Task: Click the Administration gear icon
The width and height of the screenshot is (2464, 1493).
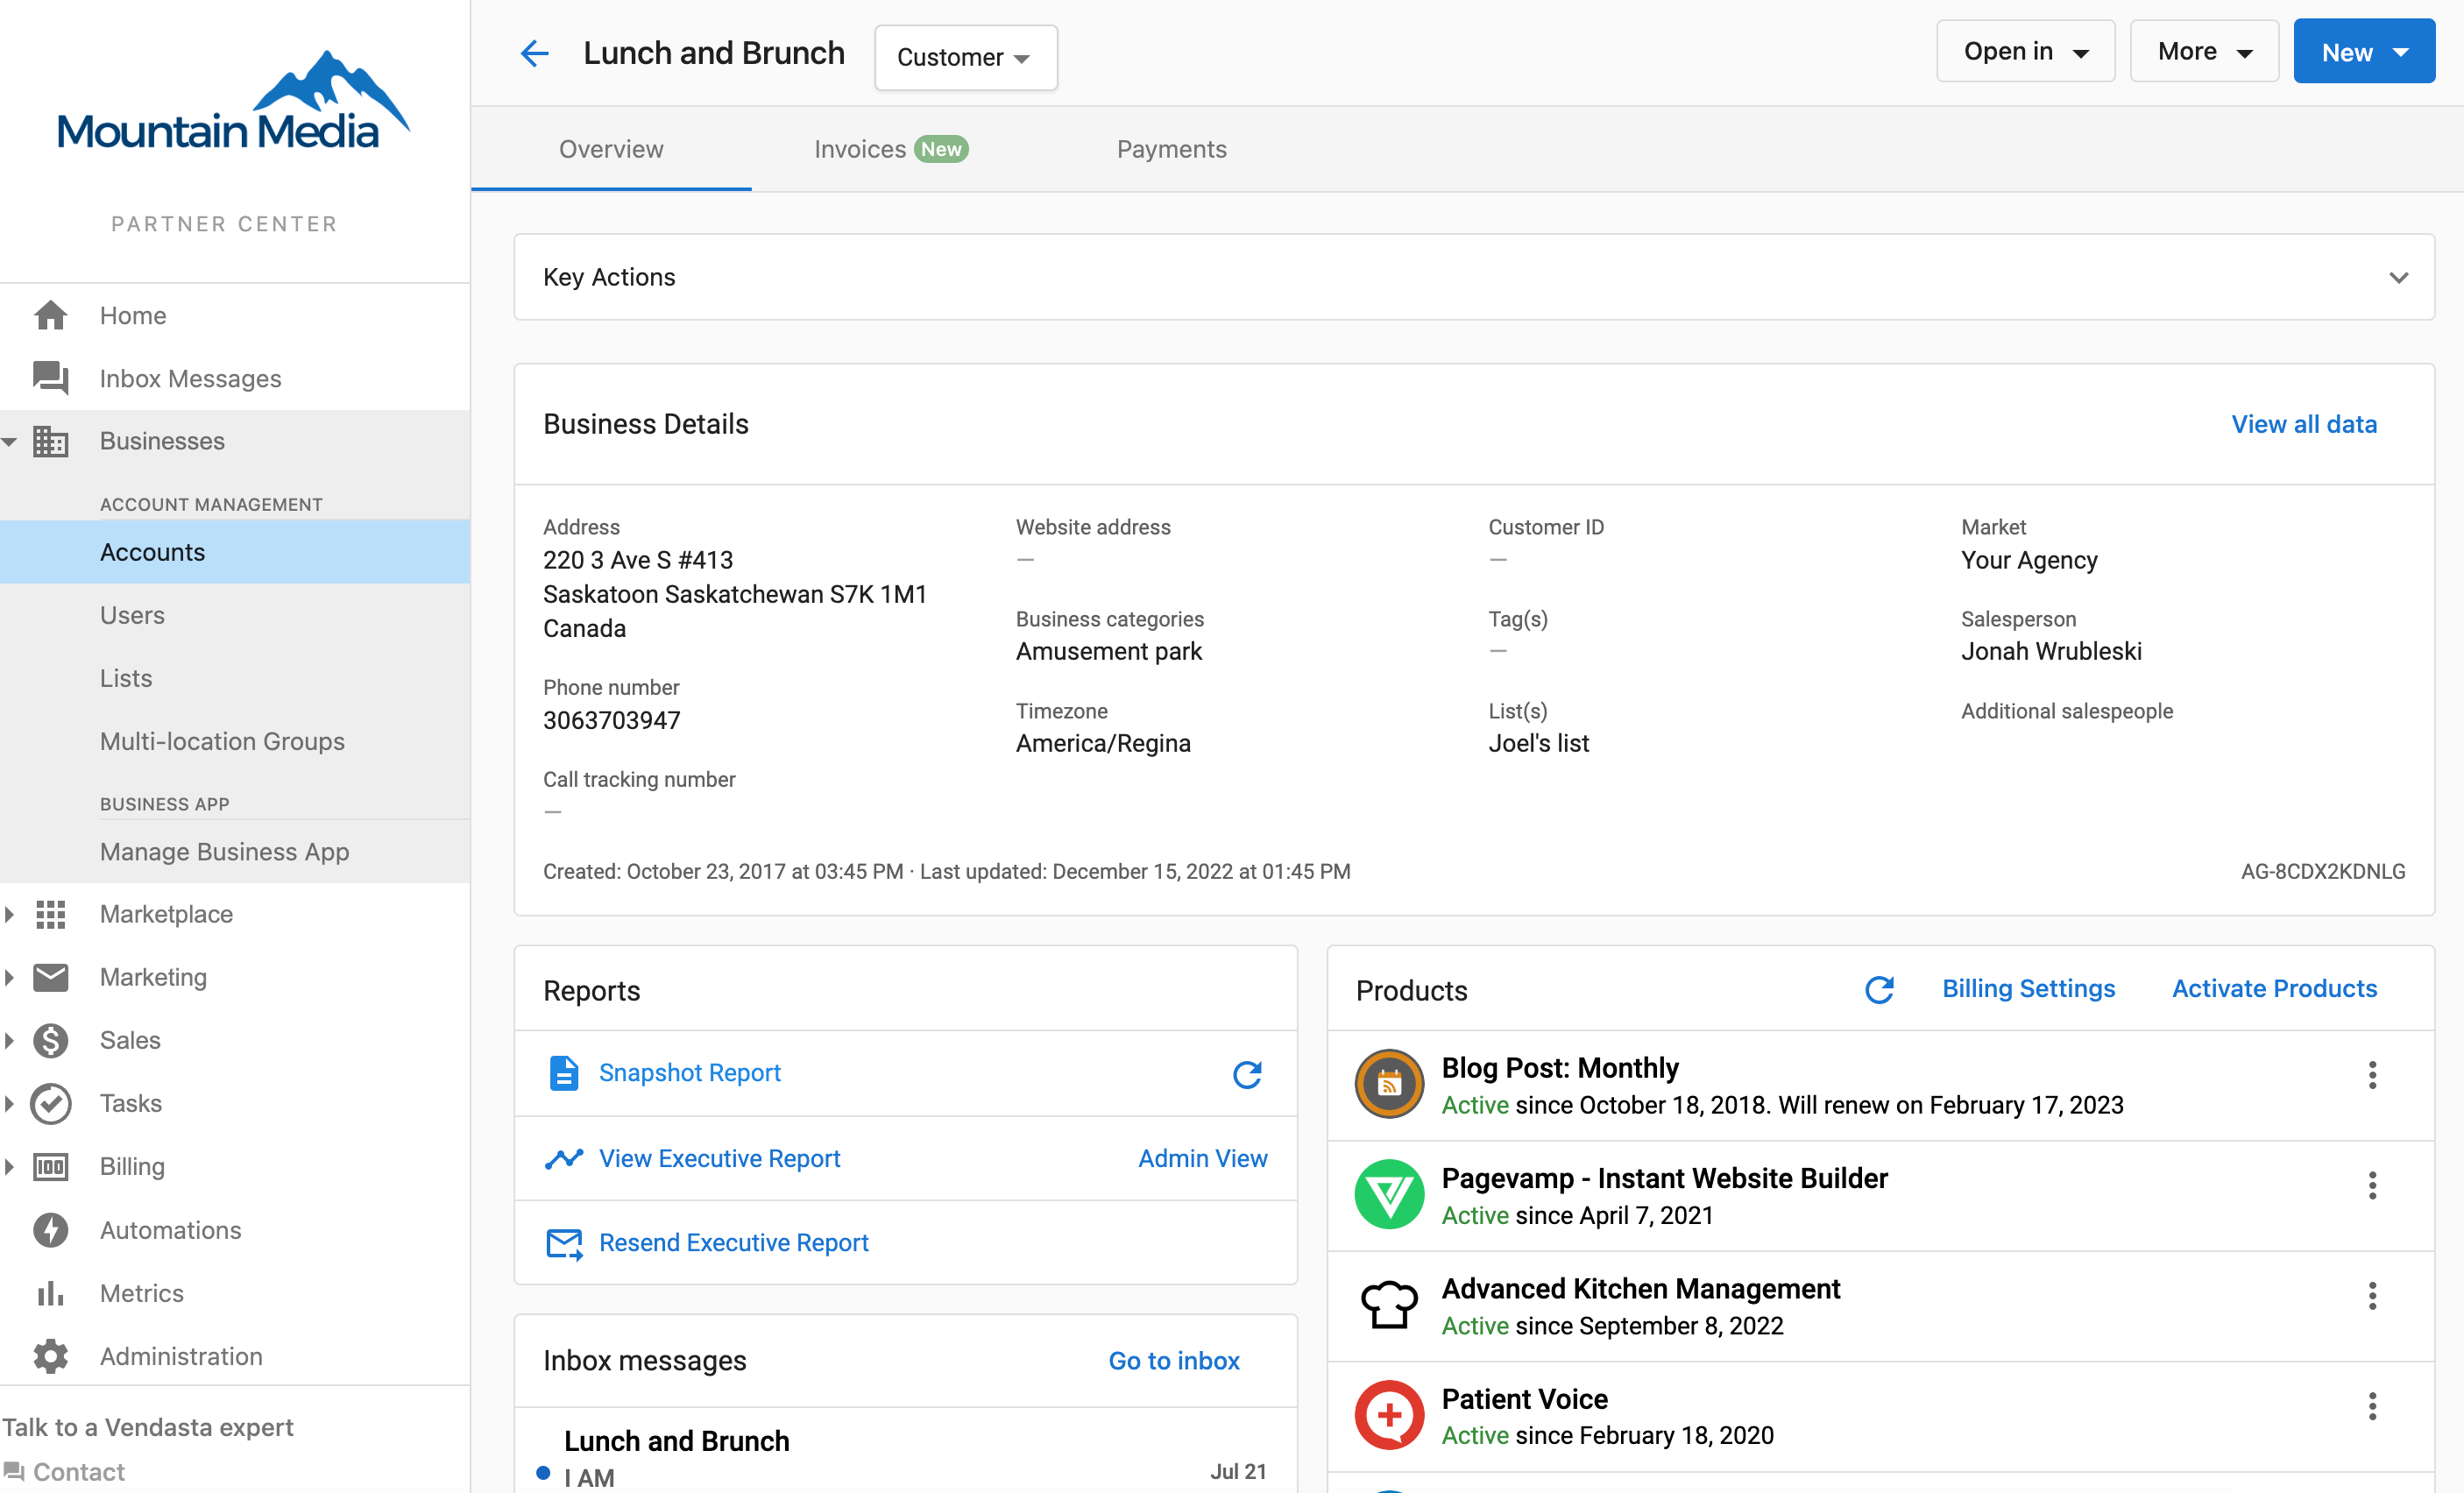Action: coord(50,1356)
